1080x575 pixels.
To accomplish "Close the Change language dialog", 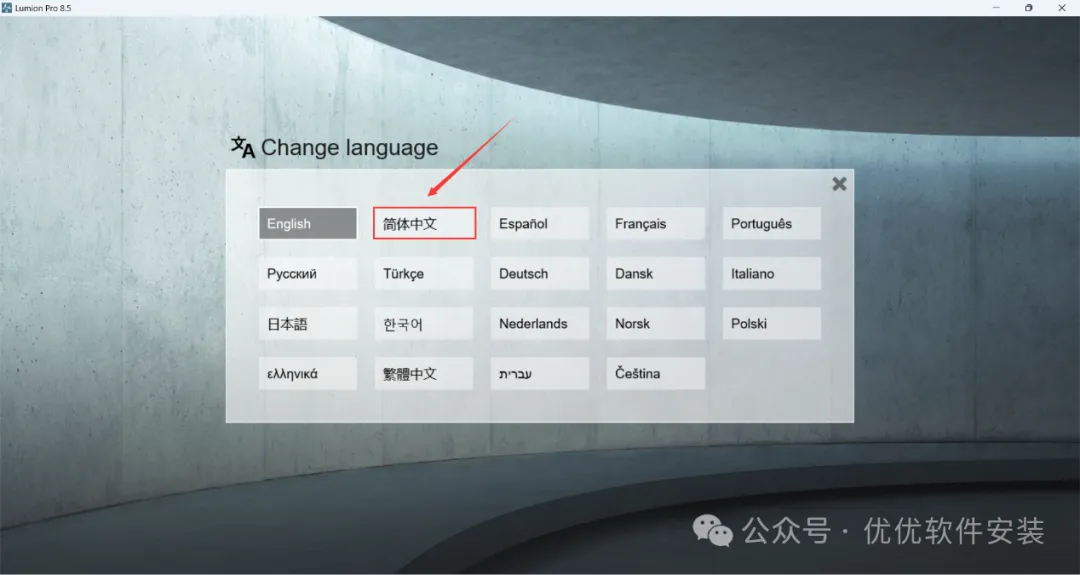I will pos(839,184).
